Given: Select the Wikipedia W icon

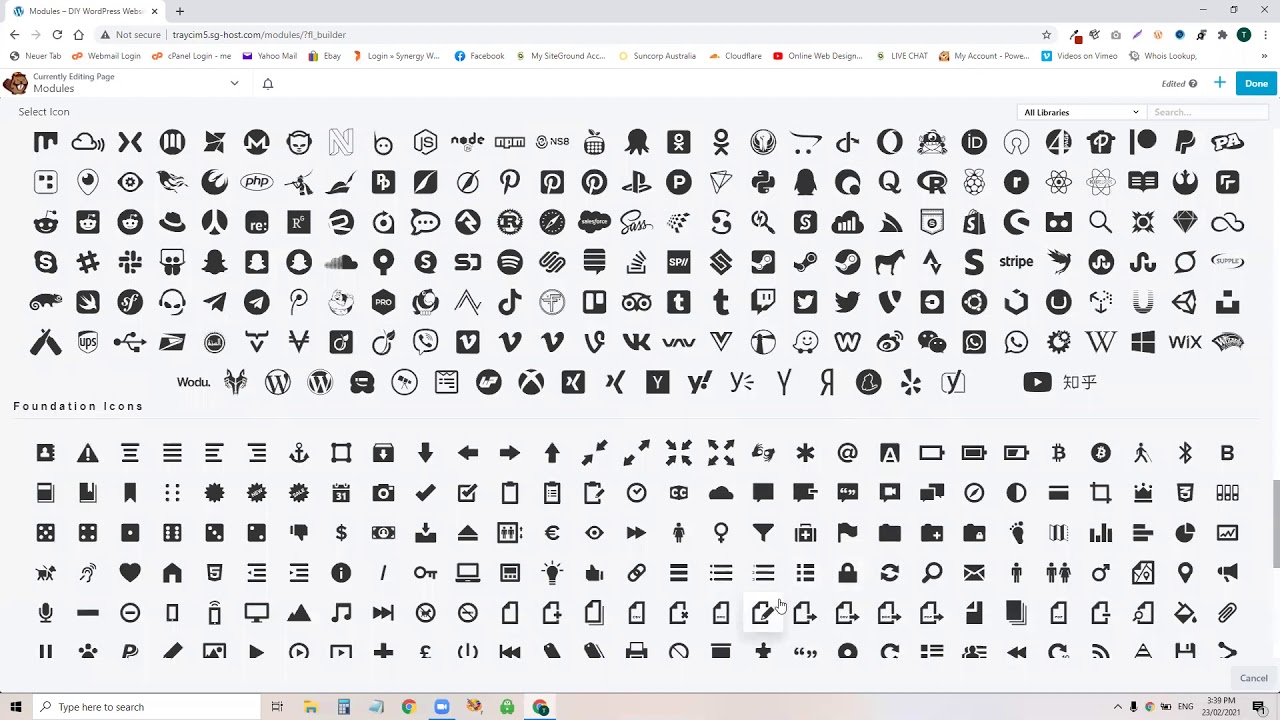Looking at the screenshot, I should 1100,342.
